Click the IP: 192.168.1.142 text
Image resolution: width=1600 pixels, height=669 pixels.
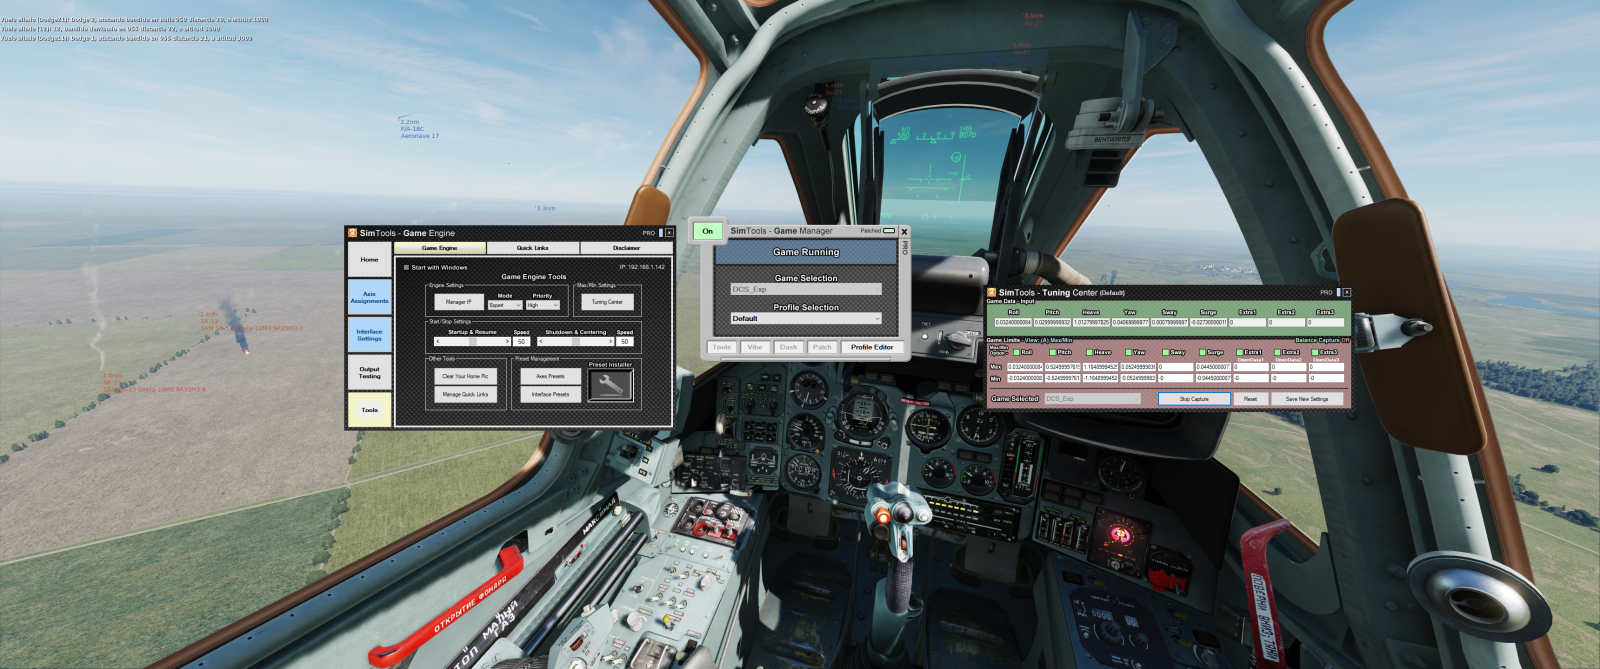coord(642,267)
